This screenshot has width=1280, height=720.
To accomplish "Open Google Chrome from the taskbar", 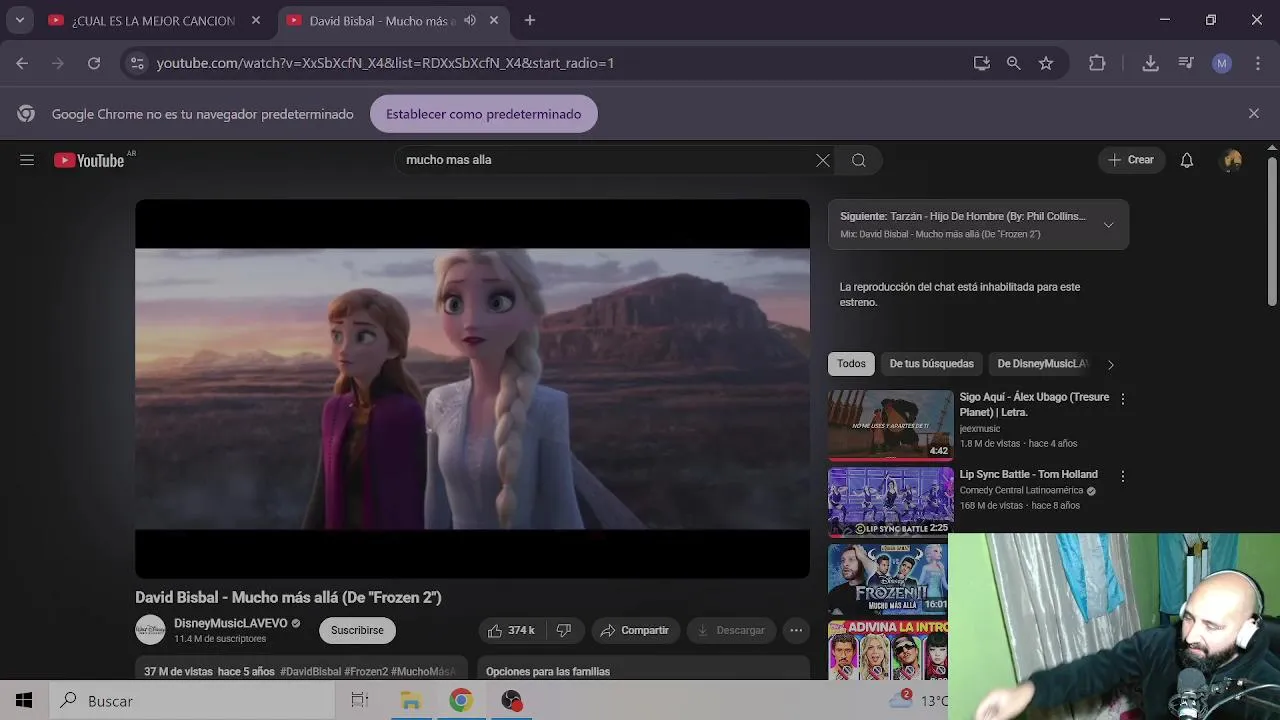I will (x=461, y=701).
